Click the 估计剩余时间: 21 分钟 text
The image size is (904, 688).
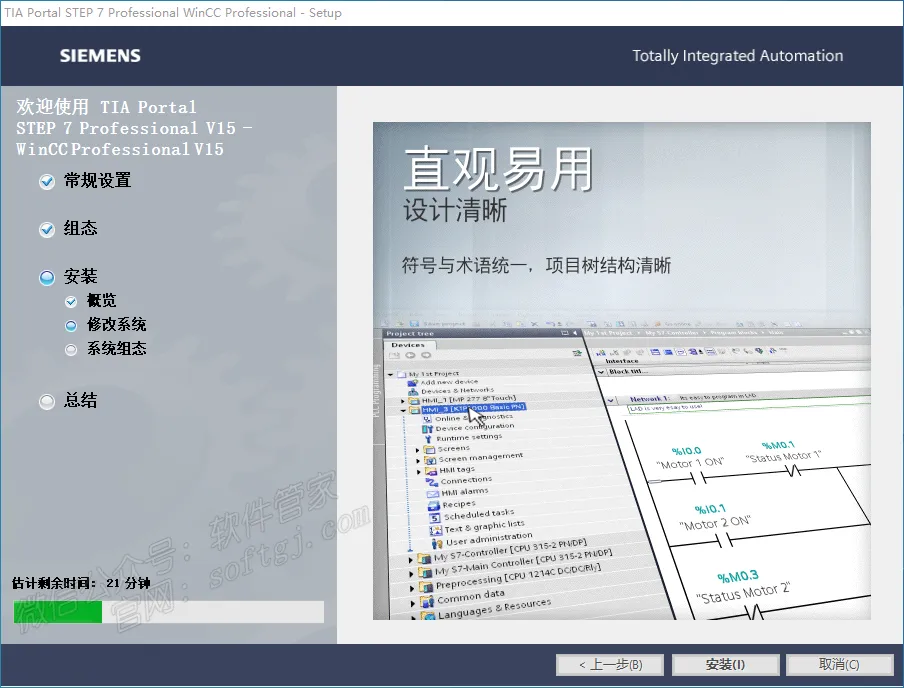pos(81,583)
